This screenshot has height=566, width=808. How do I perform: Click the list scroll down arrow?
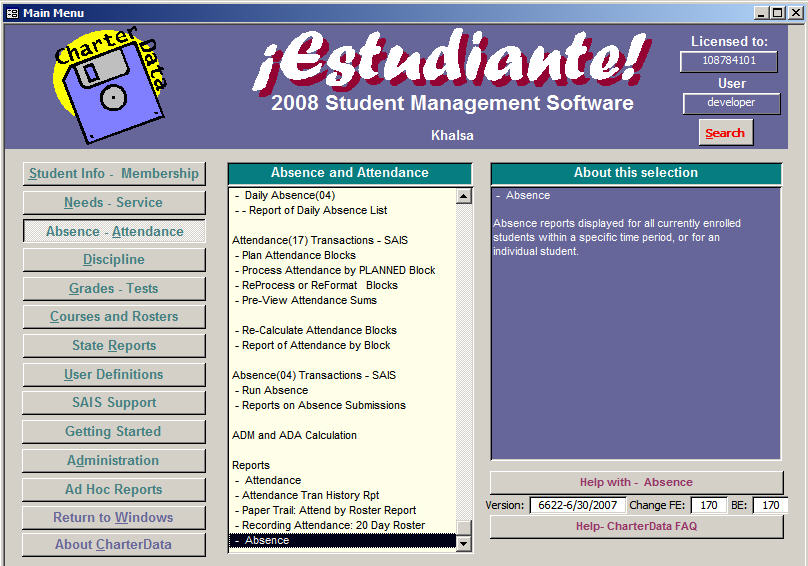pyautogui.click(x=464, y=543)
